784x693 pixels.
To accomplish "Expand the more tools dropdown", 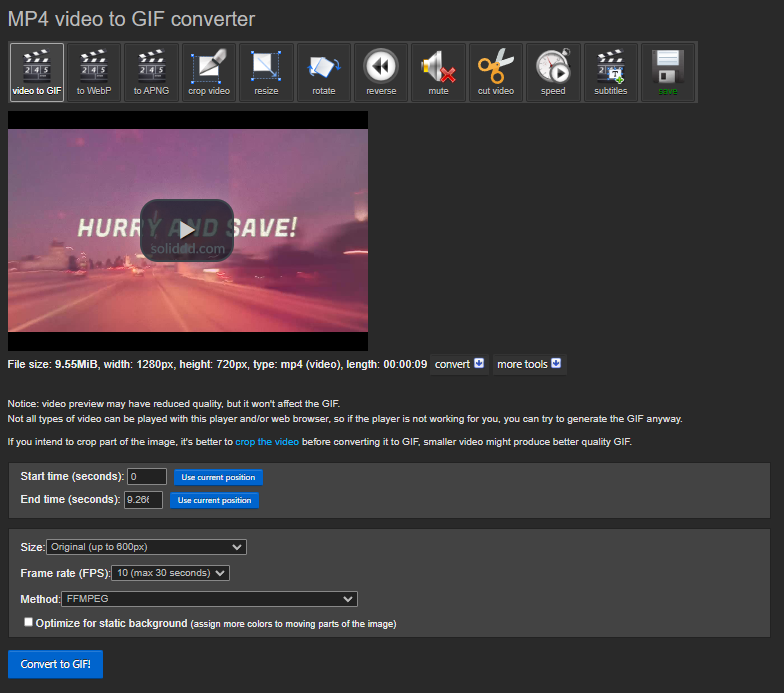I will click(x=529, y=364).
